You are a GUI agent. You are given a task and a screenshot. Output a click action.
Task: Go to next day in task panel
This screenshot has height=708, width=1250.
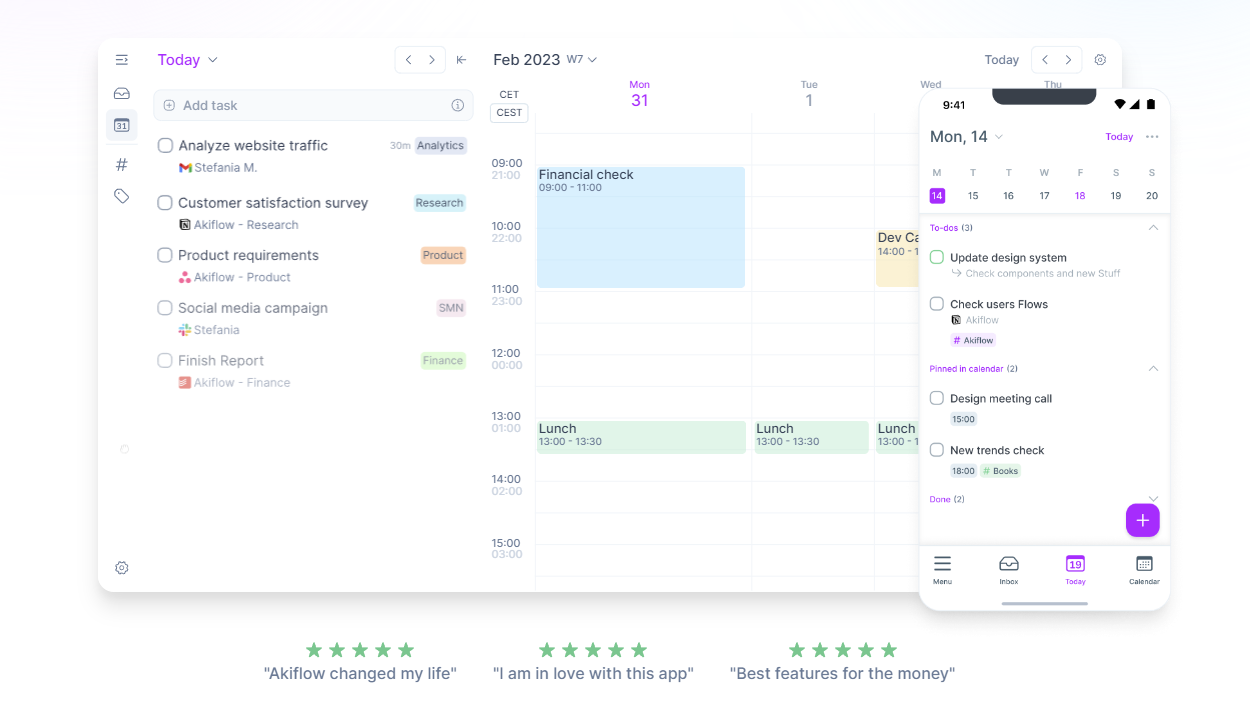[432, 60]
